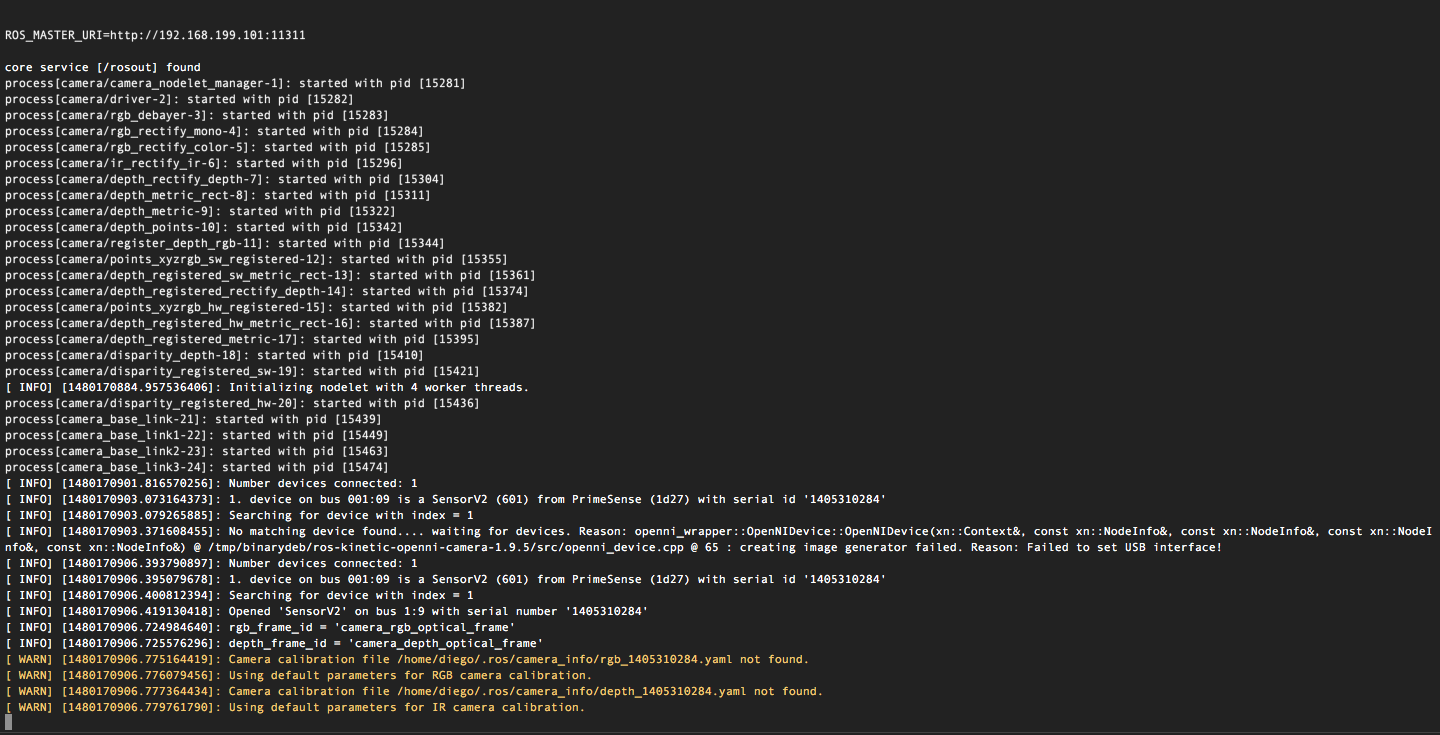
Task: Click the first Number devices connected line
Action: pyautogui.click(x=211, y=483)
